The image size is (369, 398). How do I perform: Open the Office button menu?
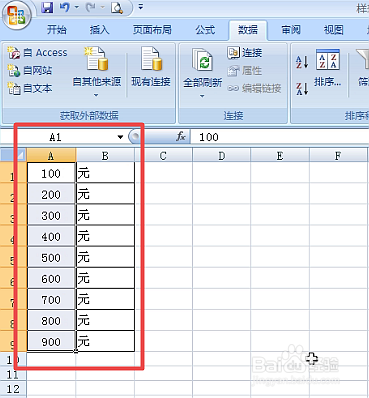point(17,16)
